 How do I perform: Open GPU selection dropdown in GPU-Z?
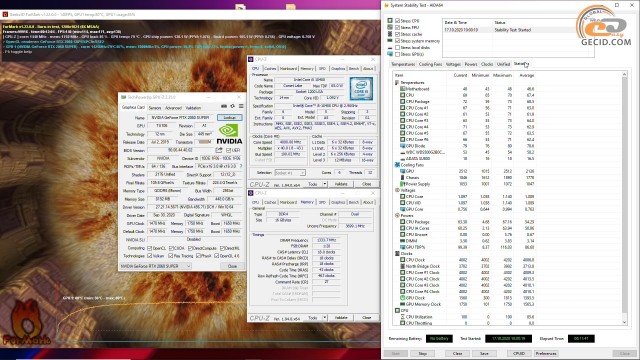tap(156, 266)
